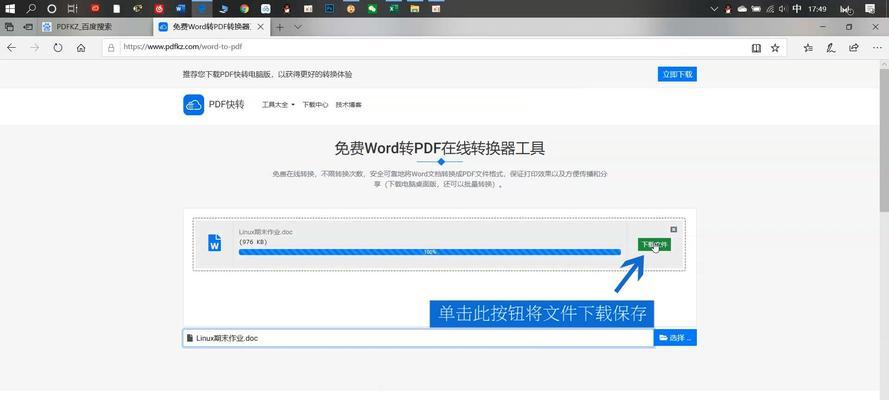Remove the uploaded file with the X icon
This screenshot has height=400, width=889.
[674, 229]
